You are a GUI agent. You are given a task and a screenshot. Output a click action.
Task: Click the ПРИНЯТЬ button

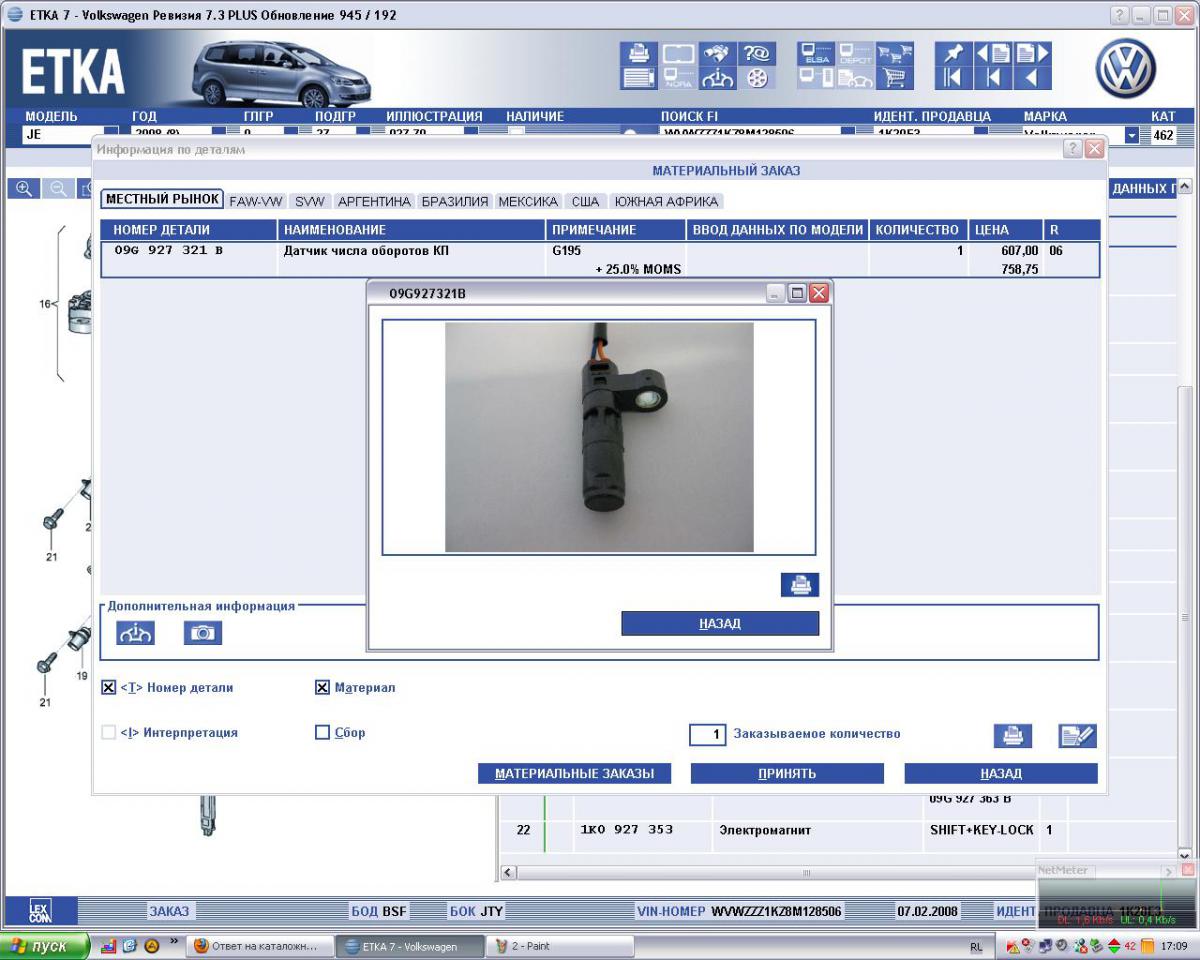click(x=787, y=773)
